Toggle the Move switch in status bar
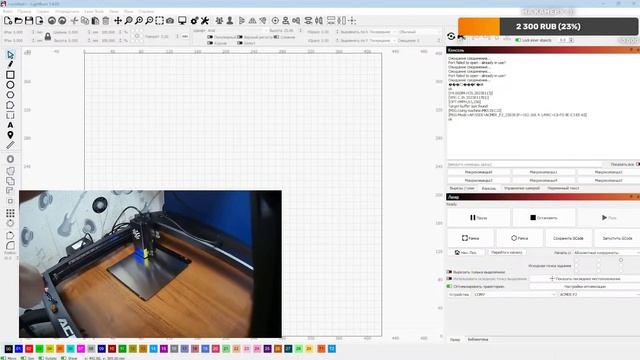Viewport: 640px width, 360px height. 4,358
